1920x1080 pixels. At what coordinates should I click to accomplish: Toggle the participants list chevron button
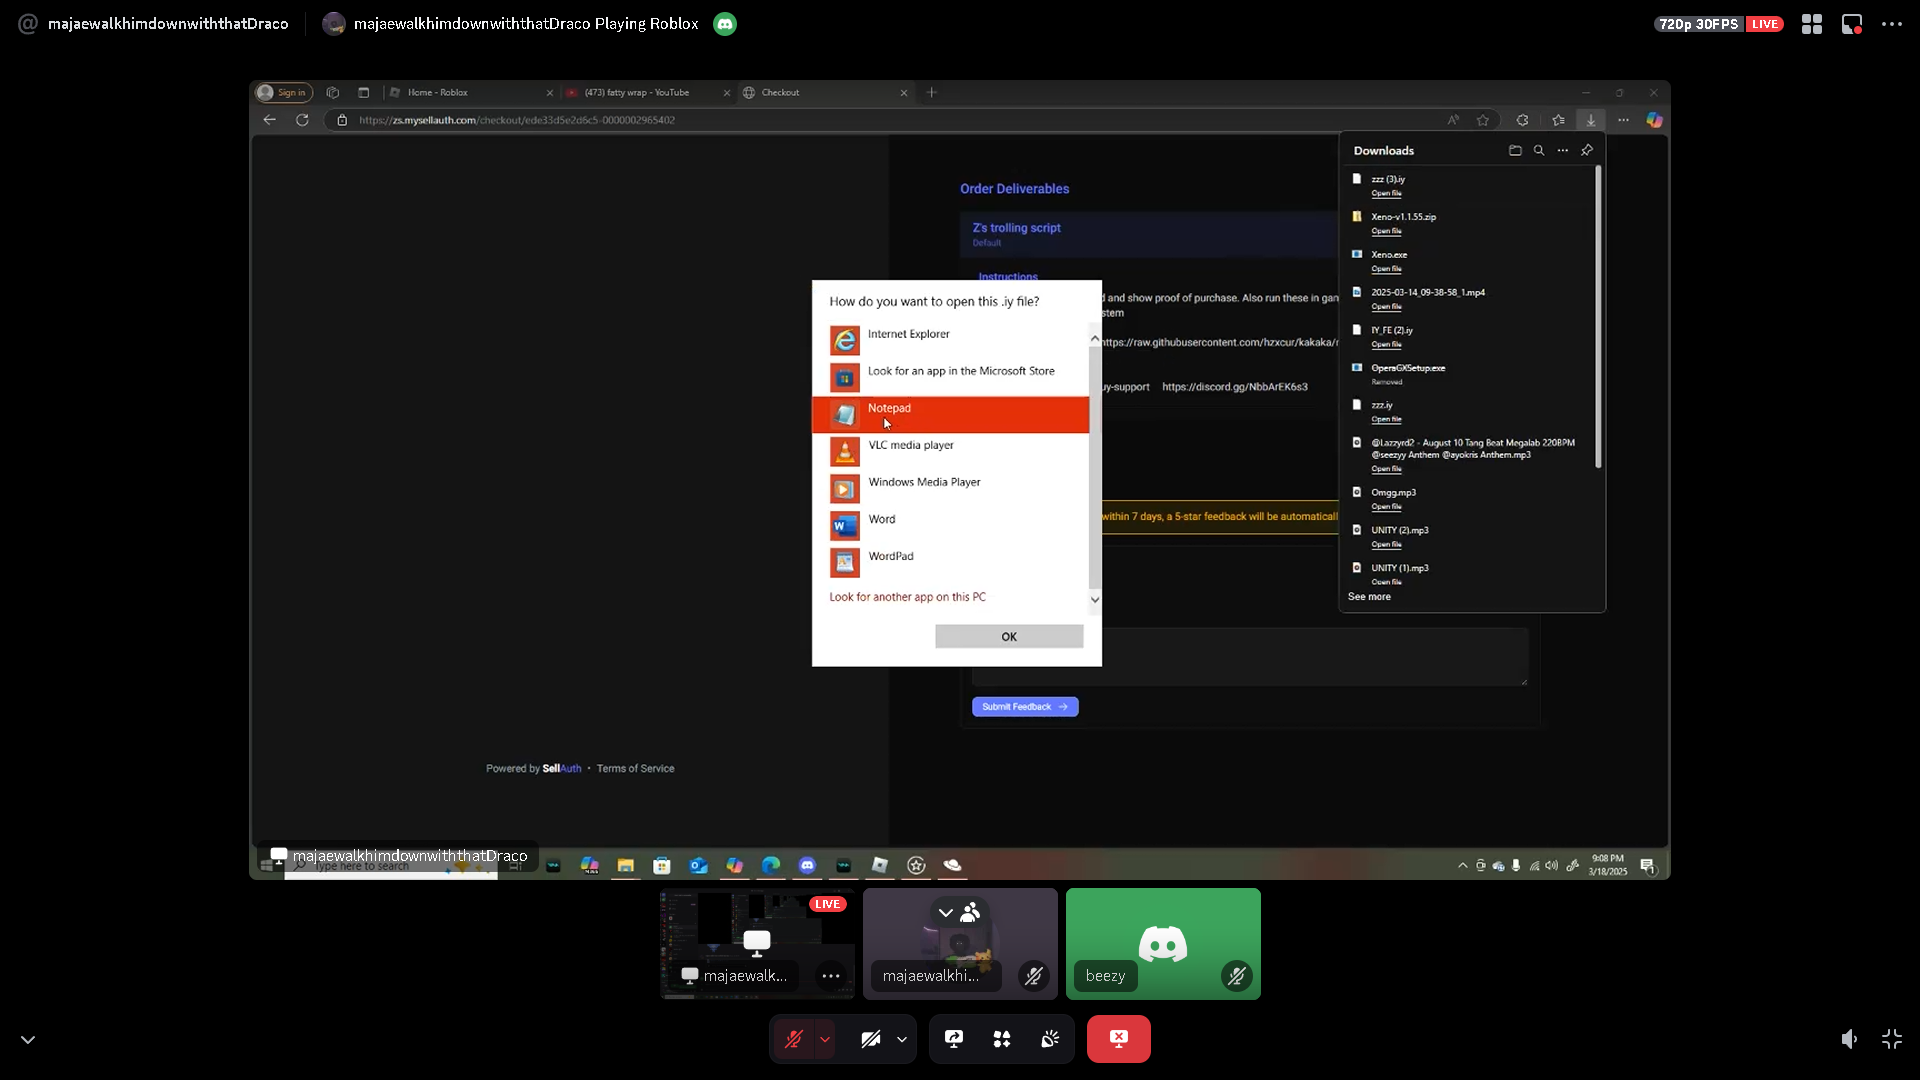tap(958, 912)
